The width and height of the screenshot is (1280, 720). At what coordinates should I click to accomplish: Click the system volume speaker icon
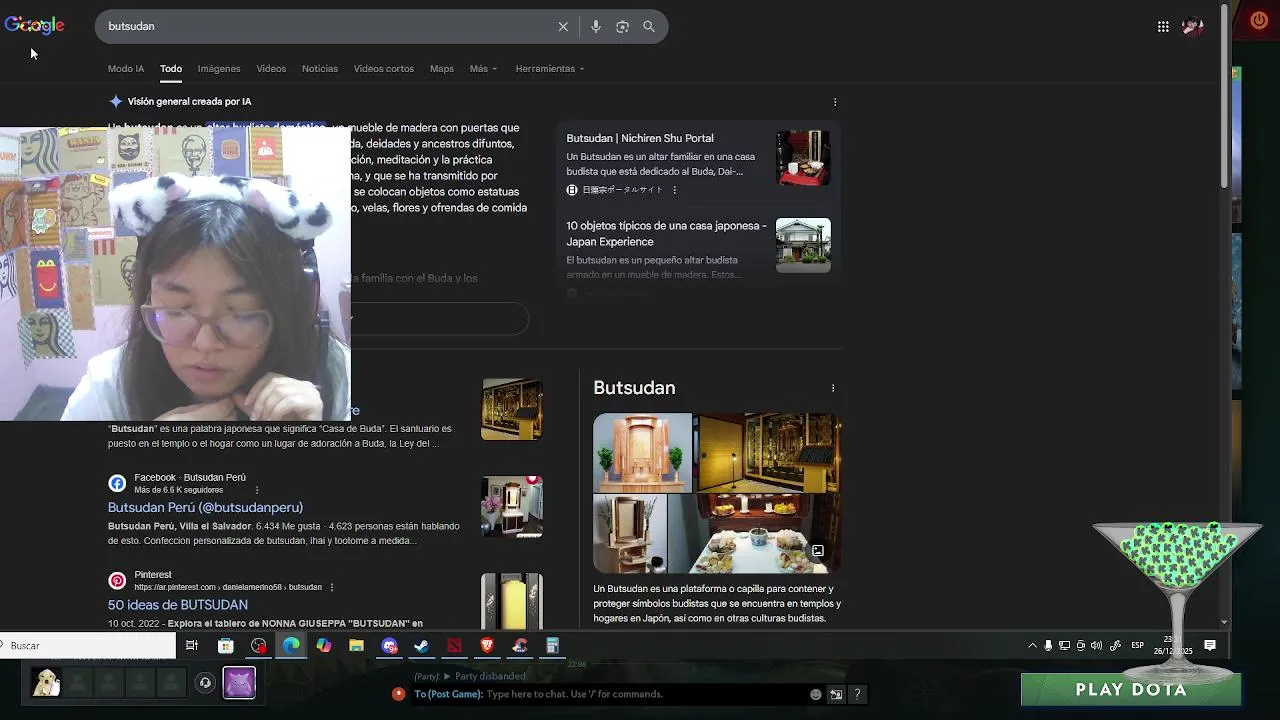[1097, 646]
